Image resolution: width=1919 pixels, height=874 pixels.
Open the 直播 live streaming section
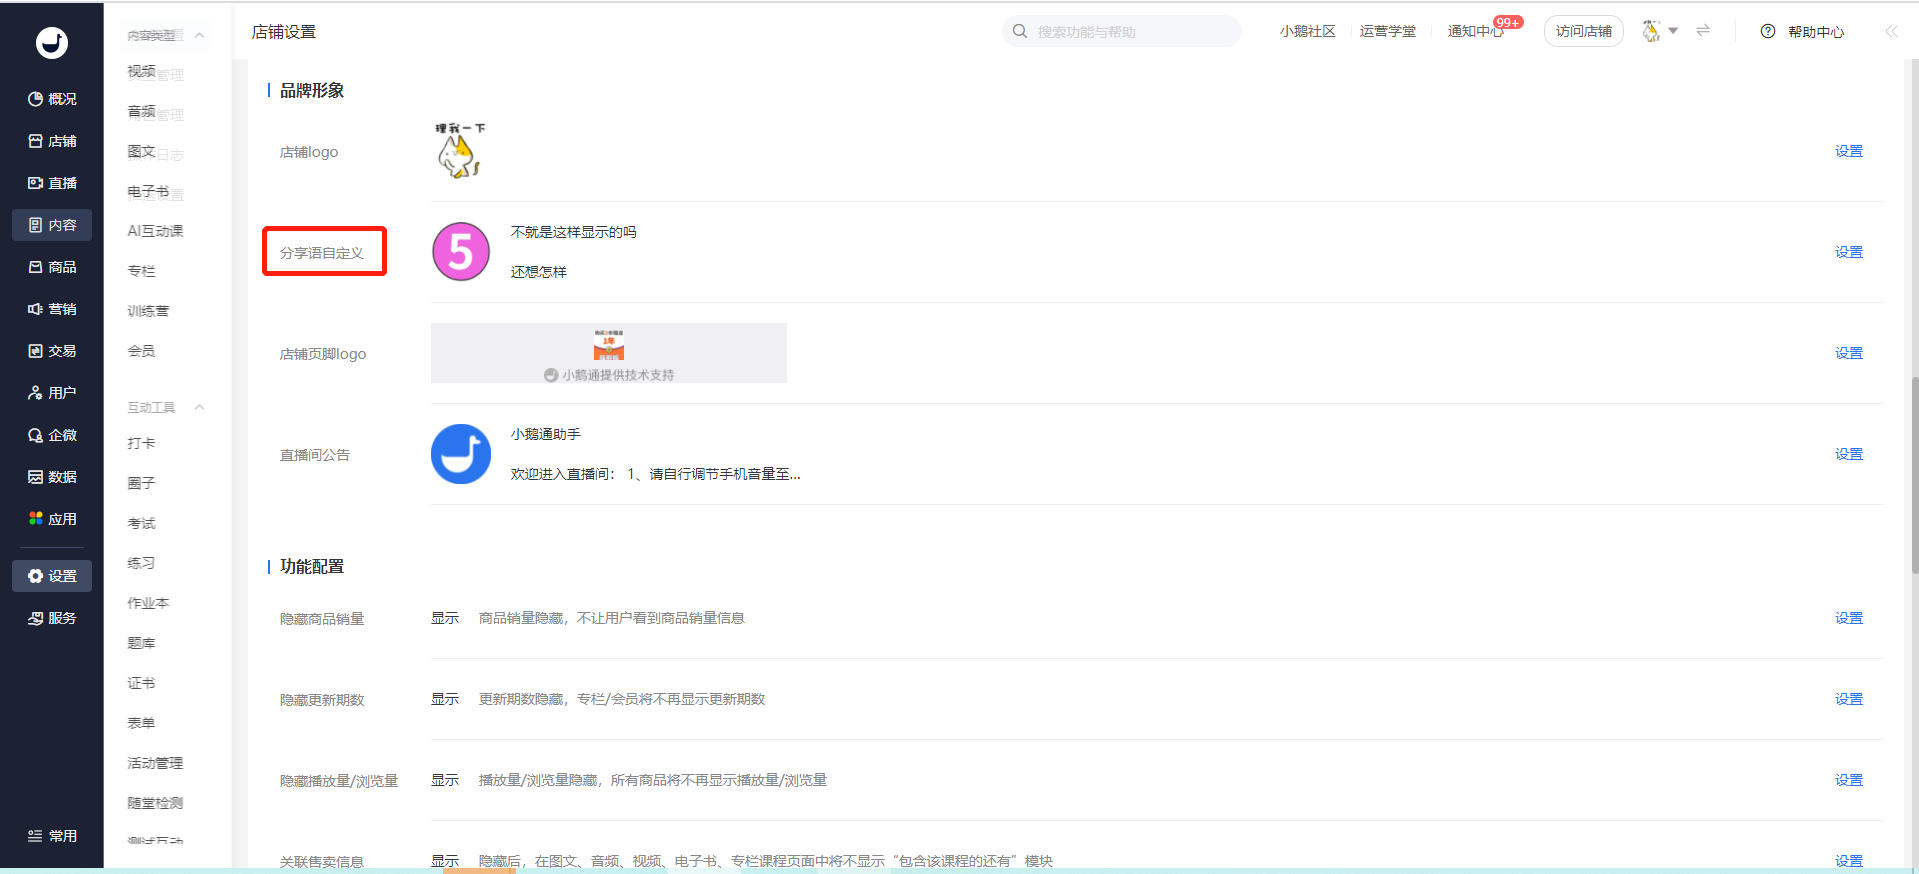pos(52,183)
